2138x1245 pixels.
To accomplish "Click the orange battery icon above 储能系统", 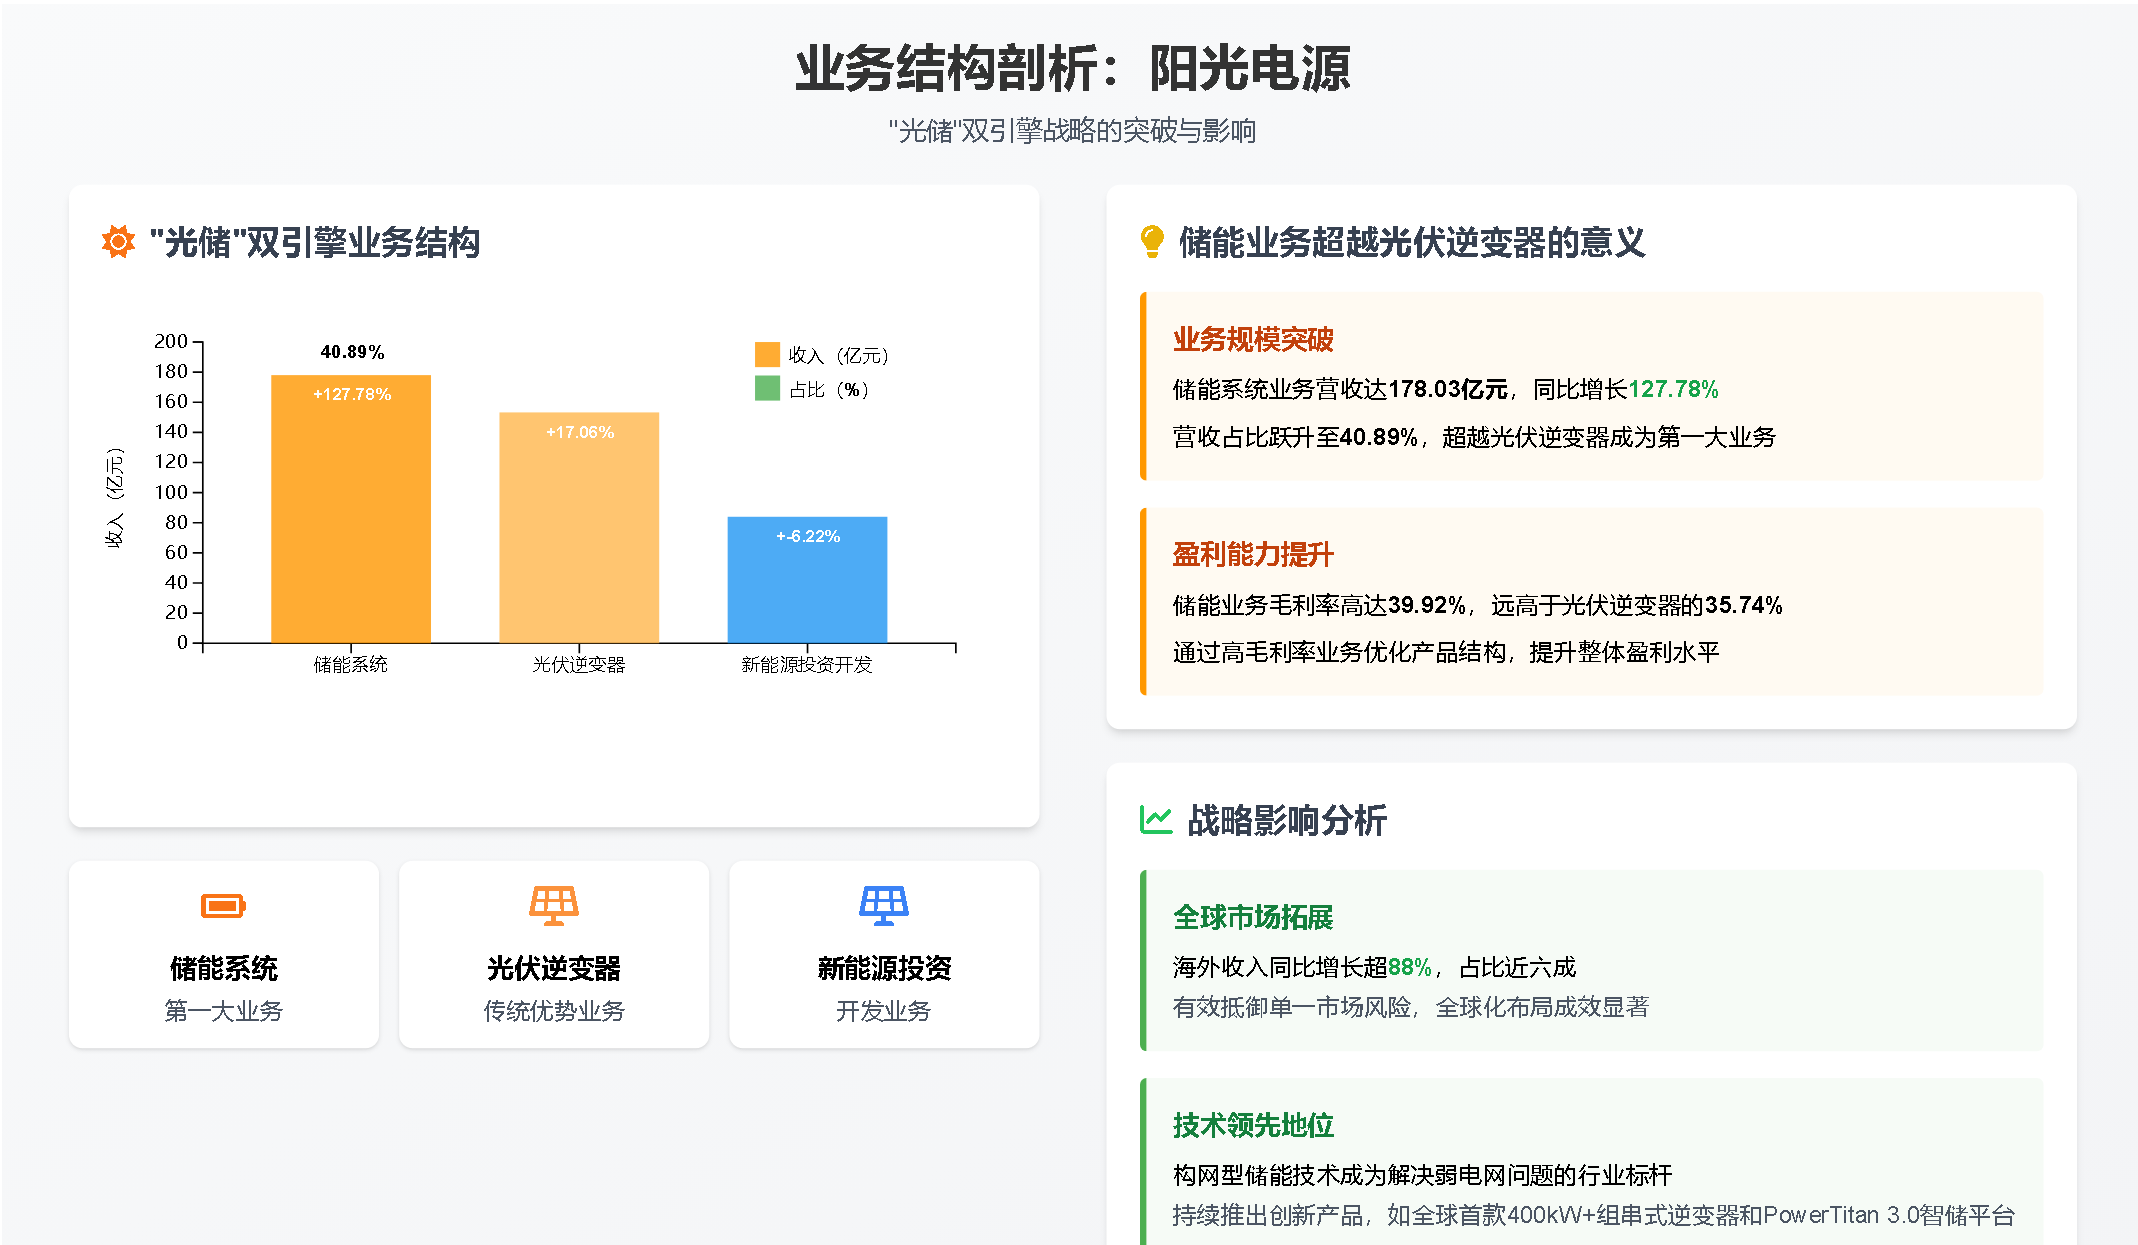I will [223, 906].
